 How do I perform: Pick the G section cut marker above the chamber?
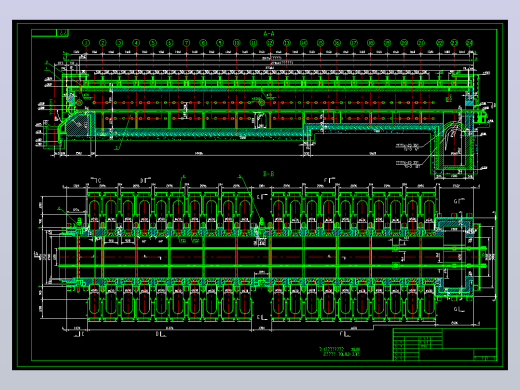pyautogui.click(x=459, y=201)
